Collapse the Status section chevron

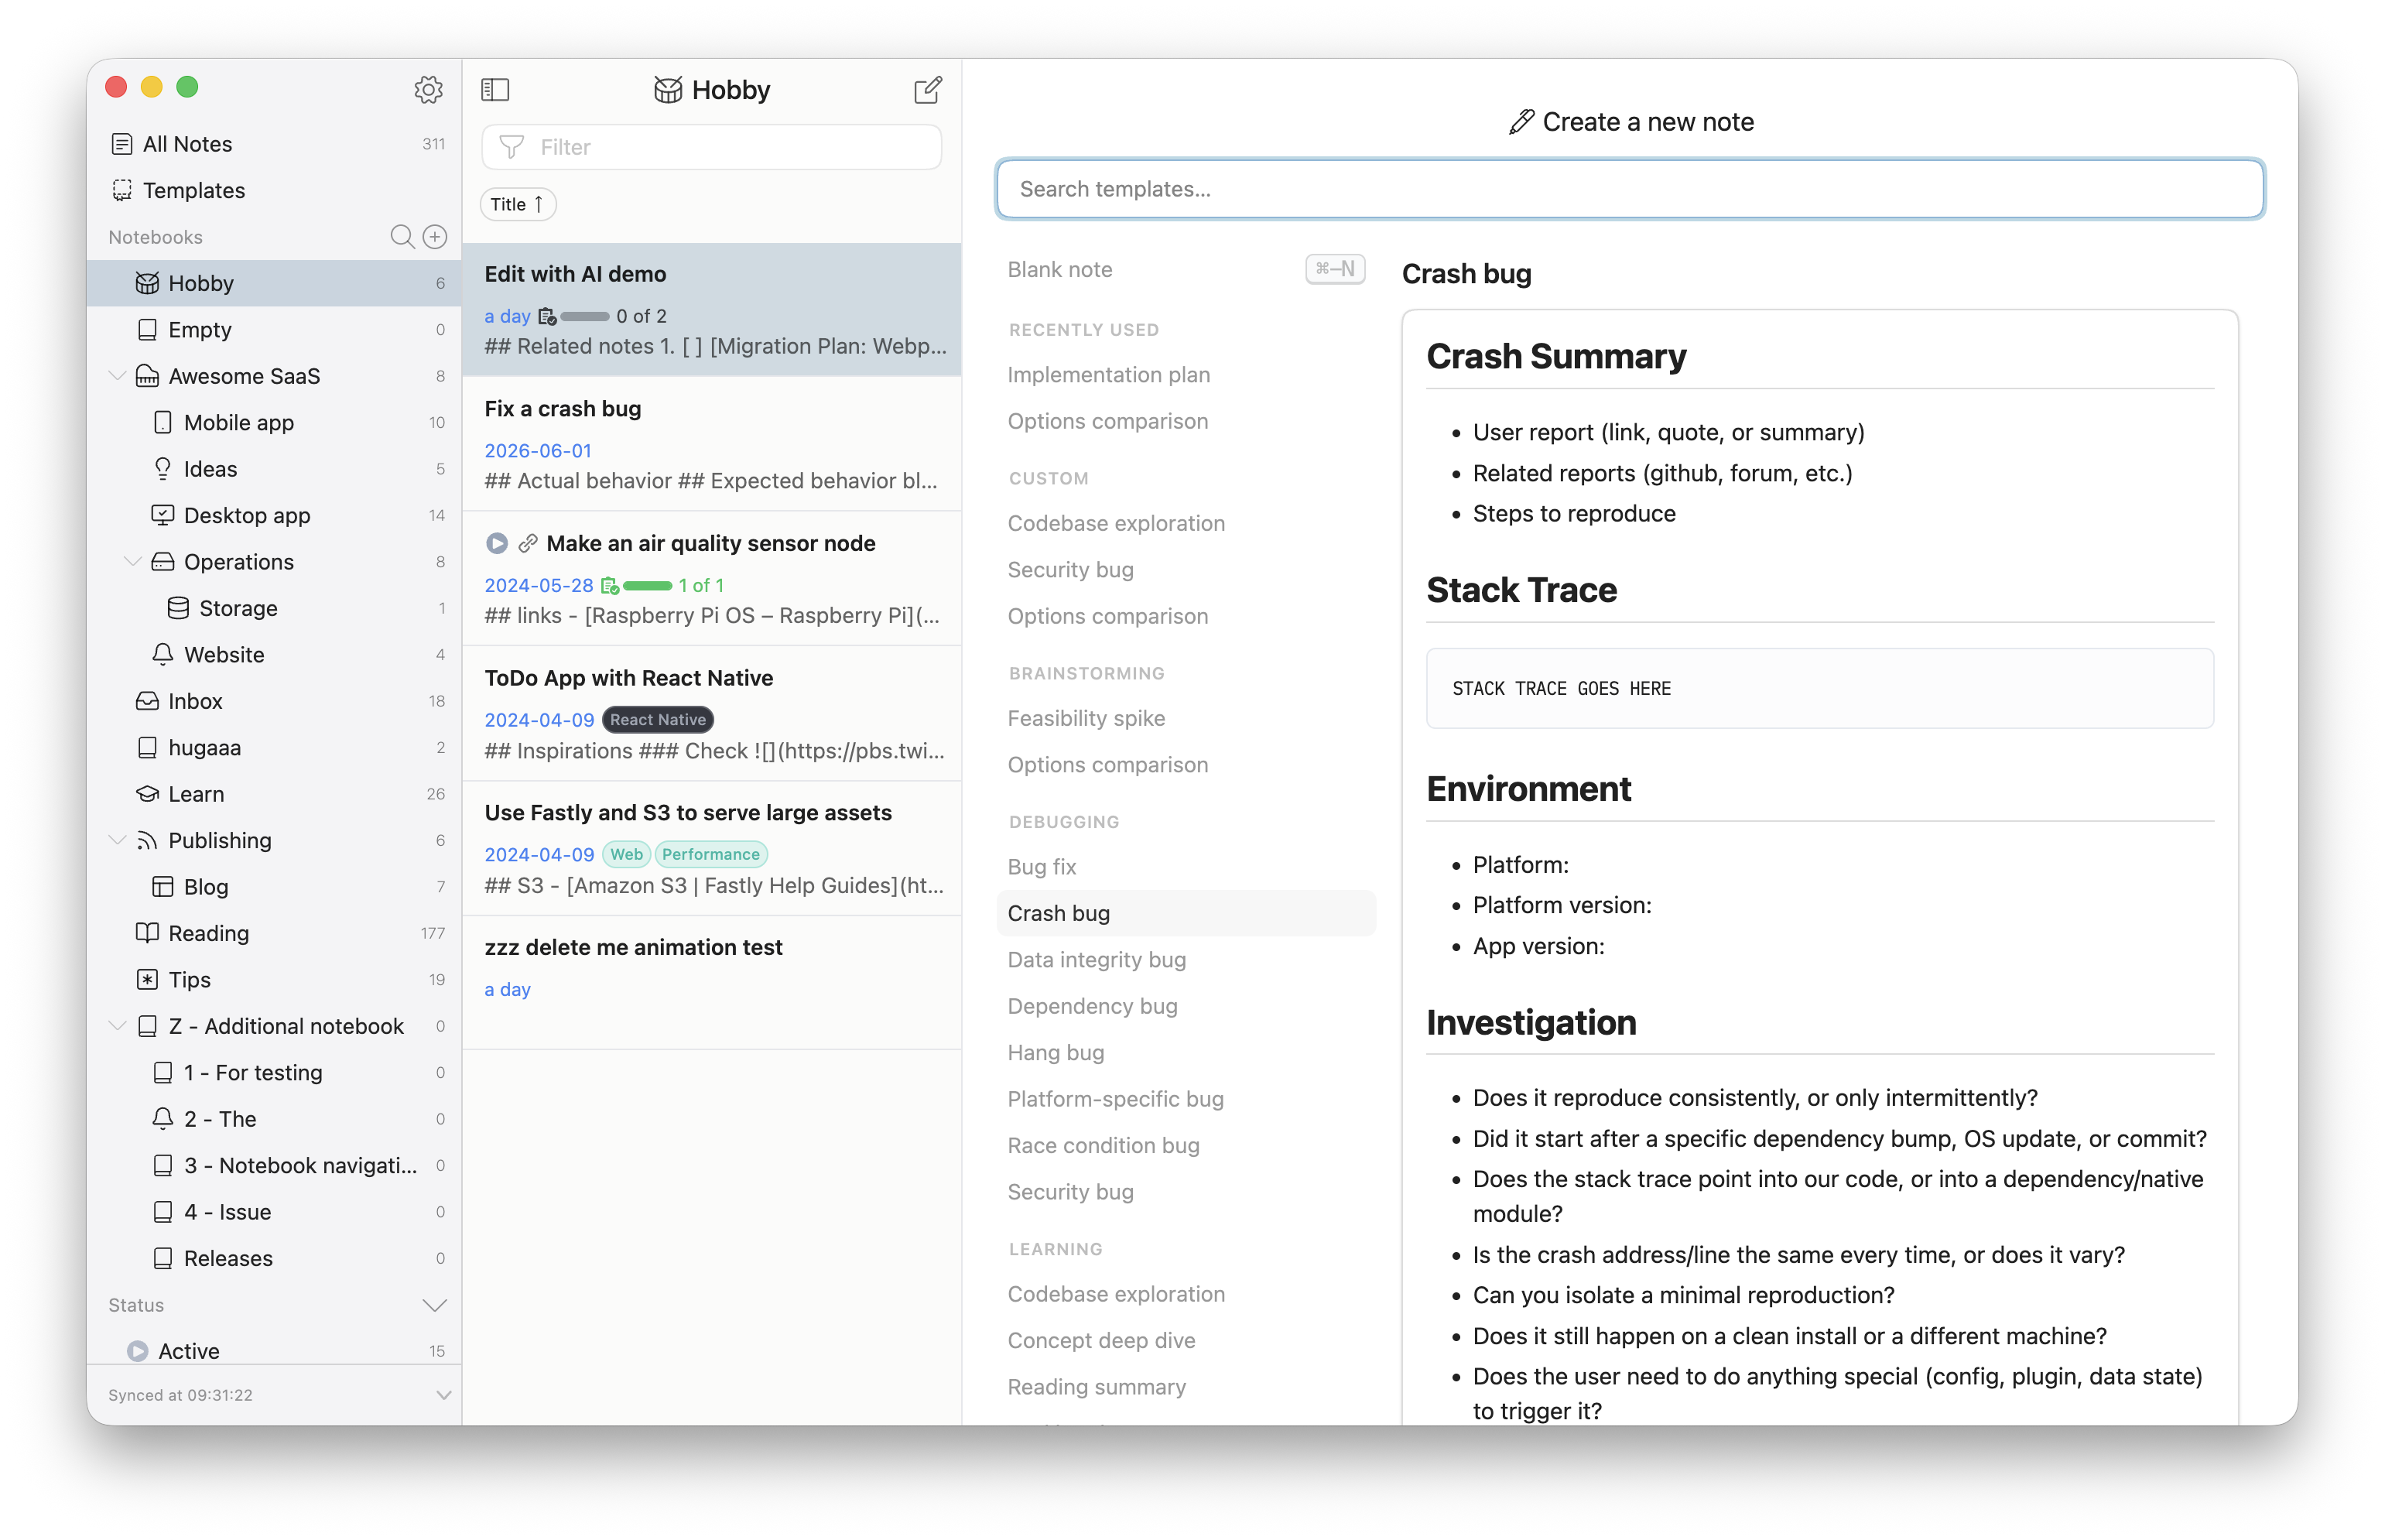pos(434,1305)
